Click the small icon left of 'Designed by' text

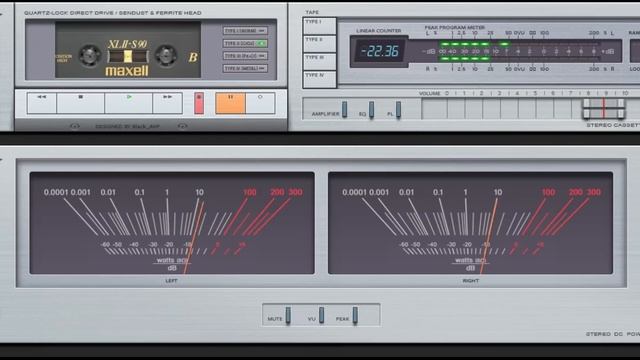(x=75, y=126)
